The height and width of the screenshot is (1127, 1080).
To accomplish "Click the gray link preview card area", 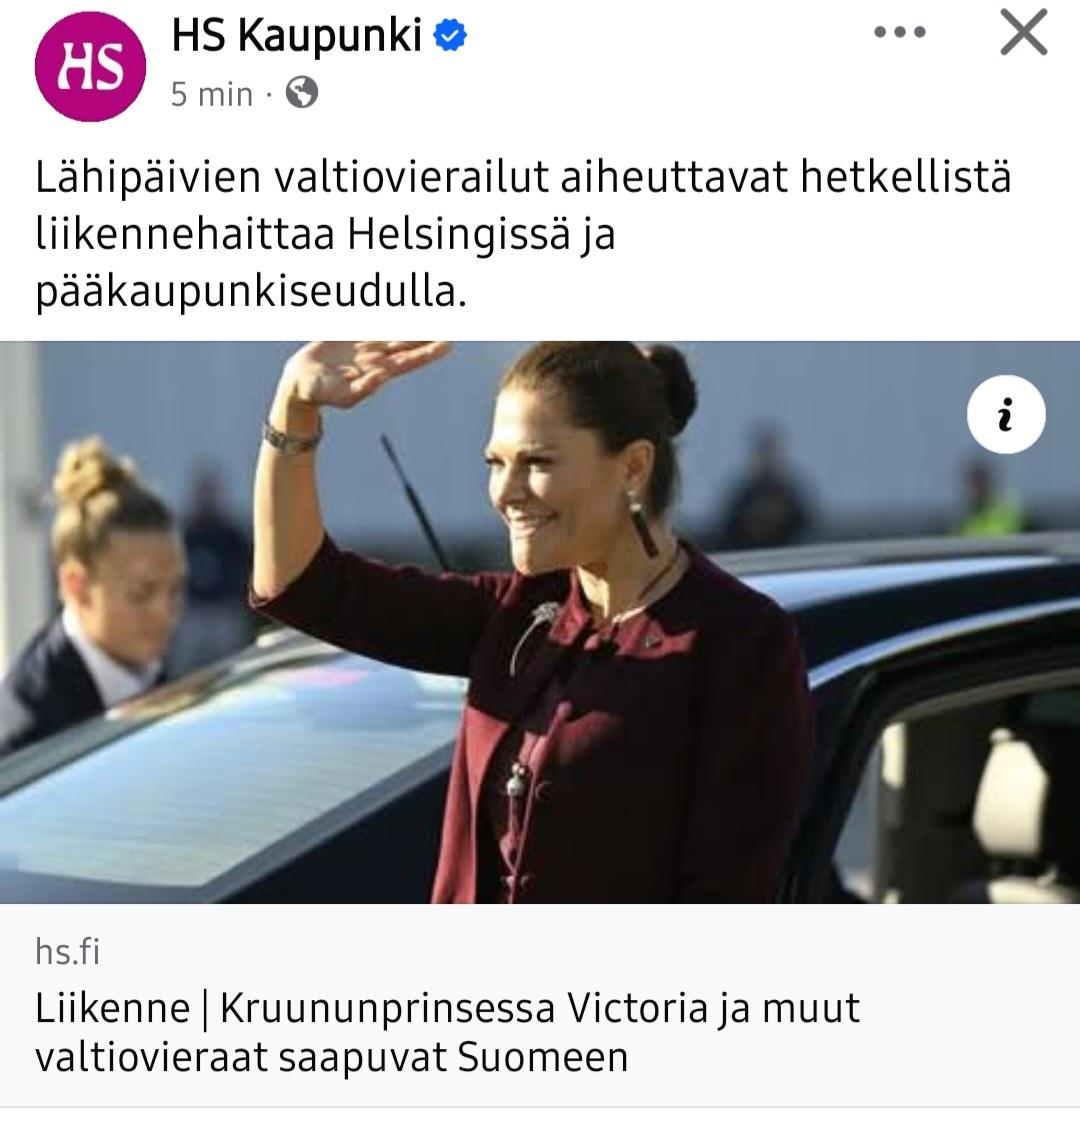I will point(540,1005).
